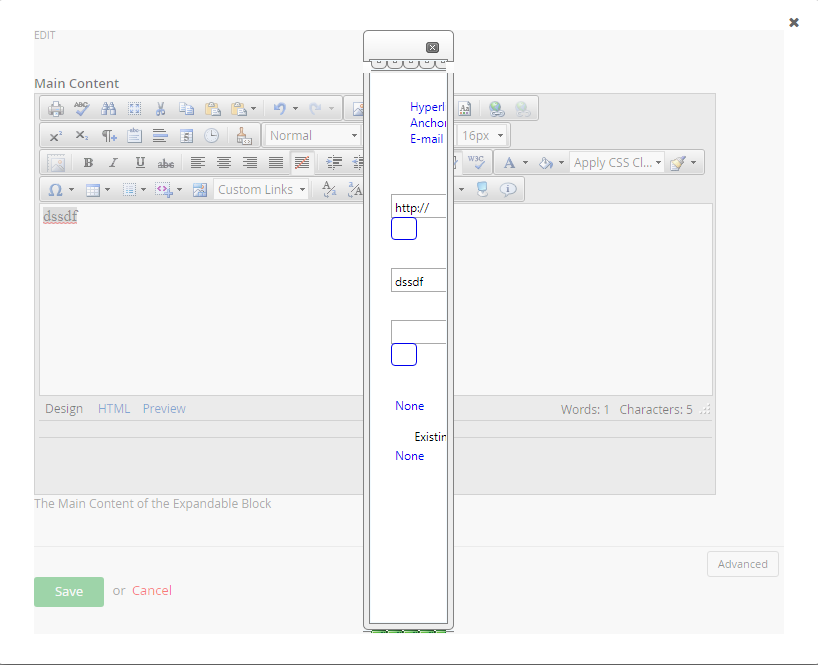Click the 'Characters: 5' status text
Screen dimensions: 818x665
(656, 410)
